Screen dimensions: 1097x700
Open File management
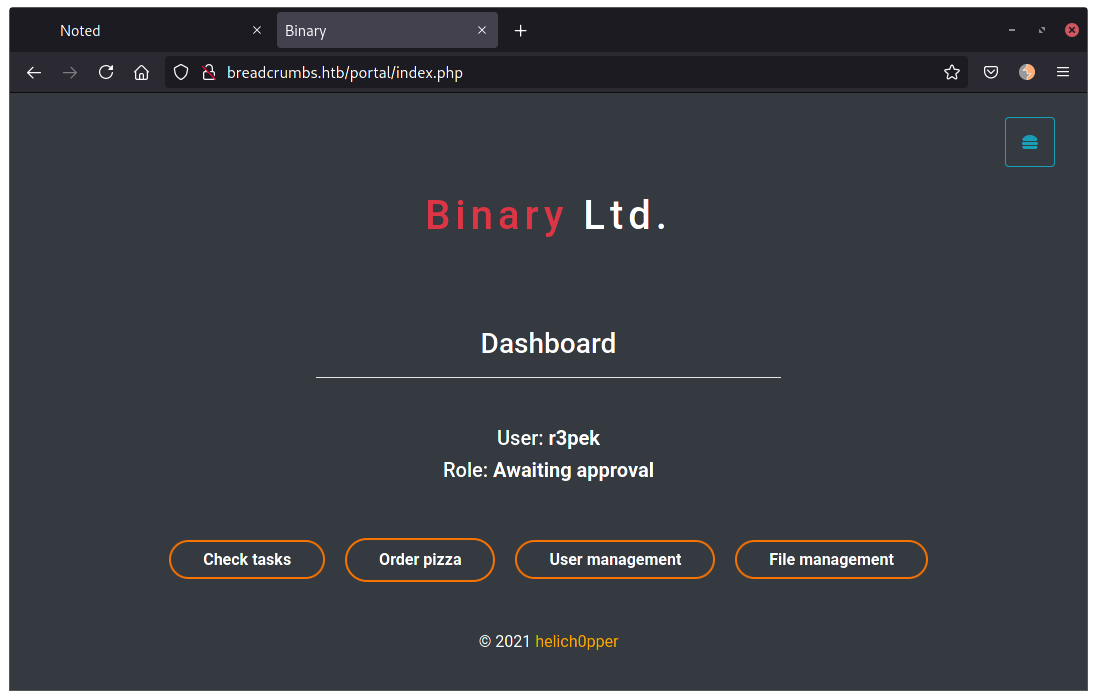[x=831, y=560]
